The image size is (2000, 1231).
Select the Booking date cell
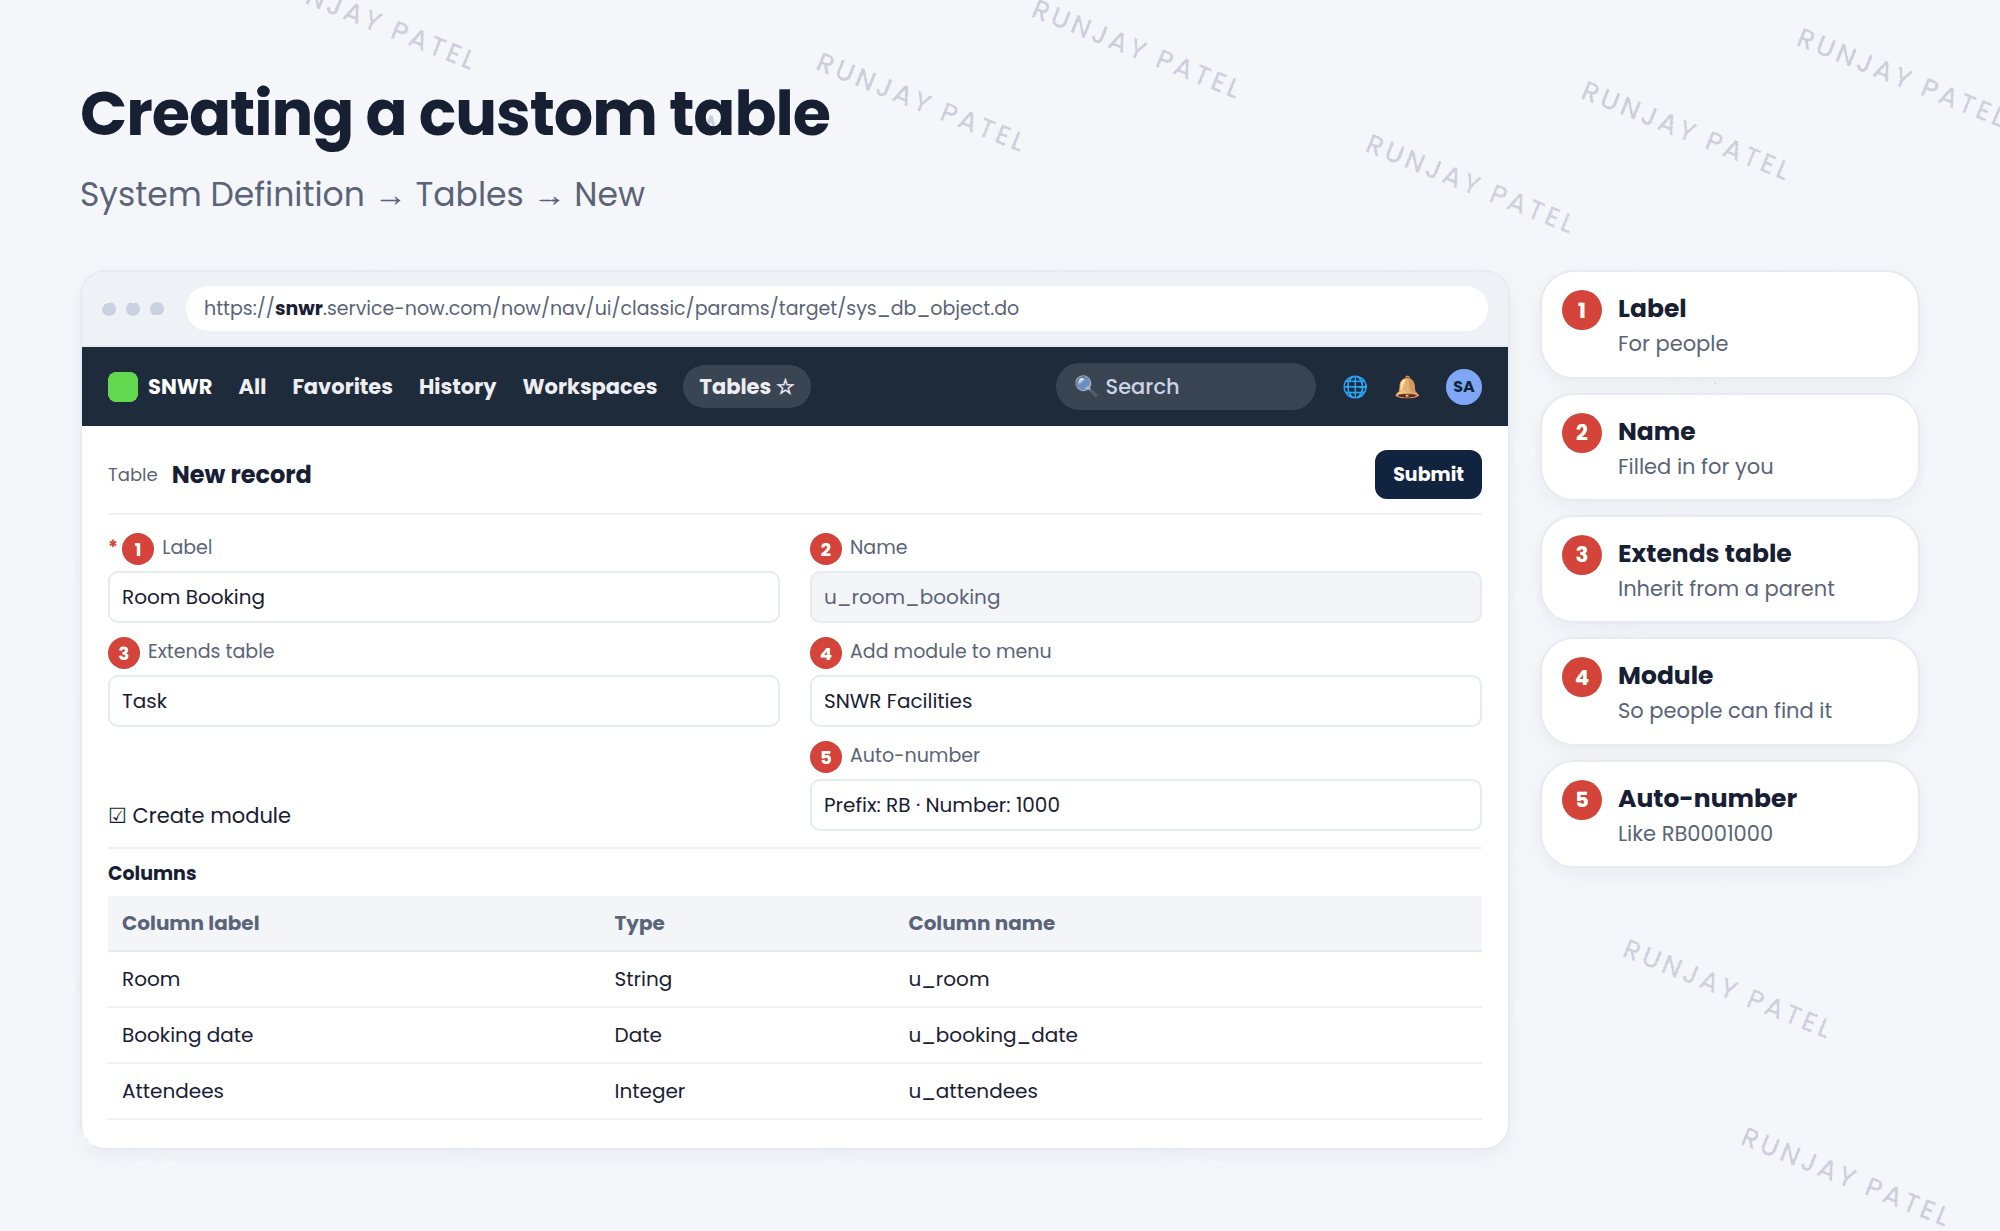[x=187, y=1035]
